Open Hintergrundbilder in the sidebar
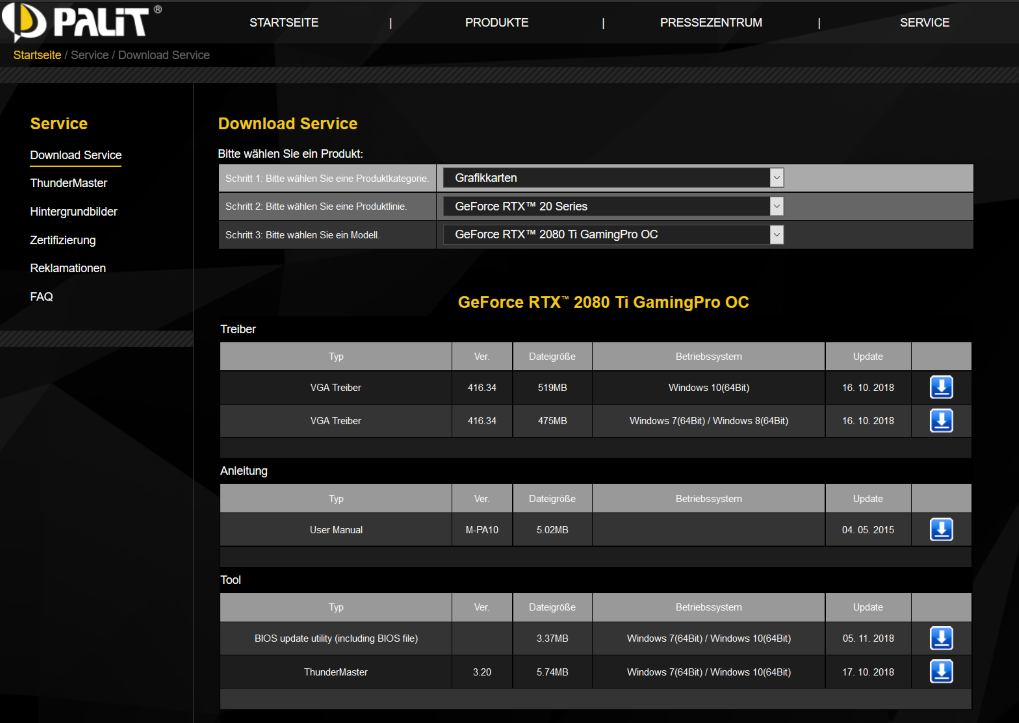This screenshot has height=723, width=1019. click(x=73, y=212)
